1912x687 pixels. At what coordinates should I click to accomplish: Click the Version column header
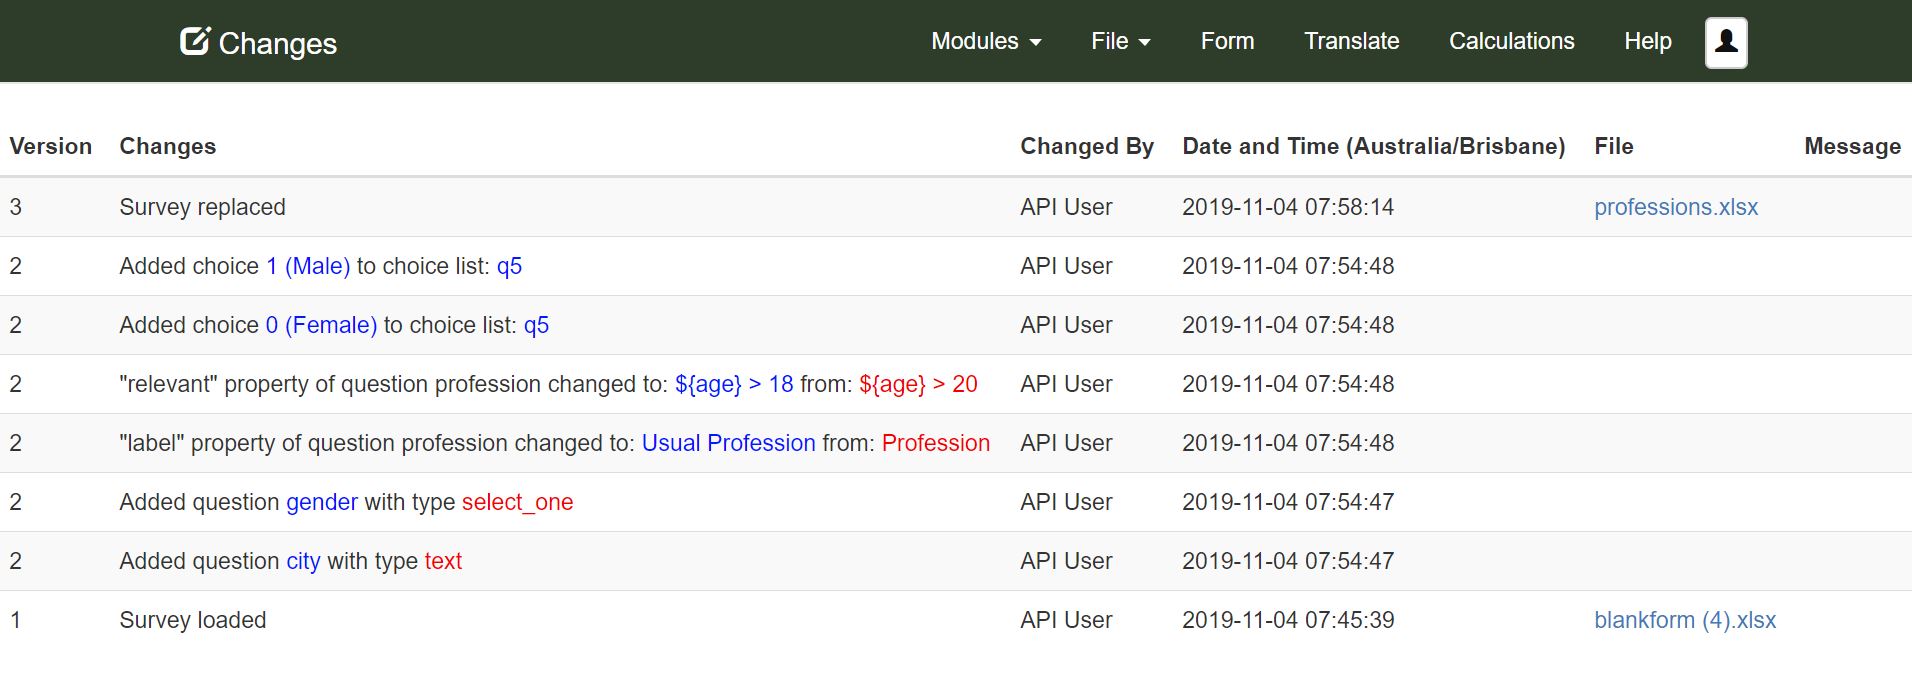click(51, 146)
